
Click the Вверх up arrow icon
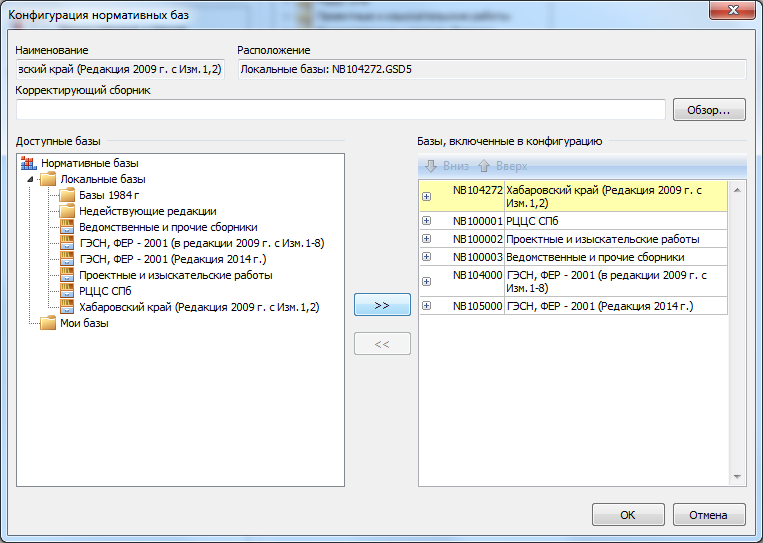[x=484, y=166]
